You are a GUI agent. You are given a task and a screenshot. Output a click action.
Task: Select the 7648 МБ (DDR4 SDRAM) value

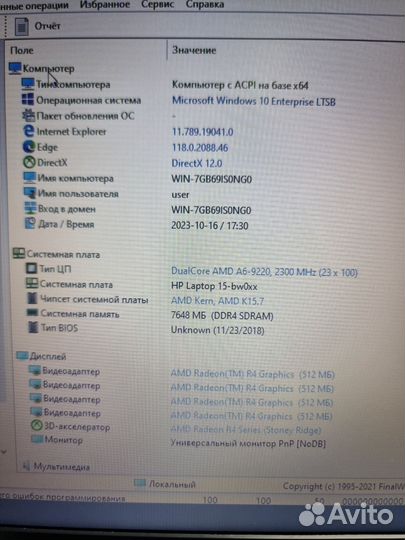[222, 315]
